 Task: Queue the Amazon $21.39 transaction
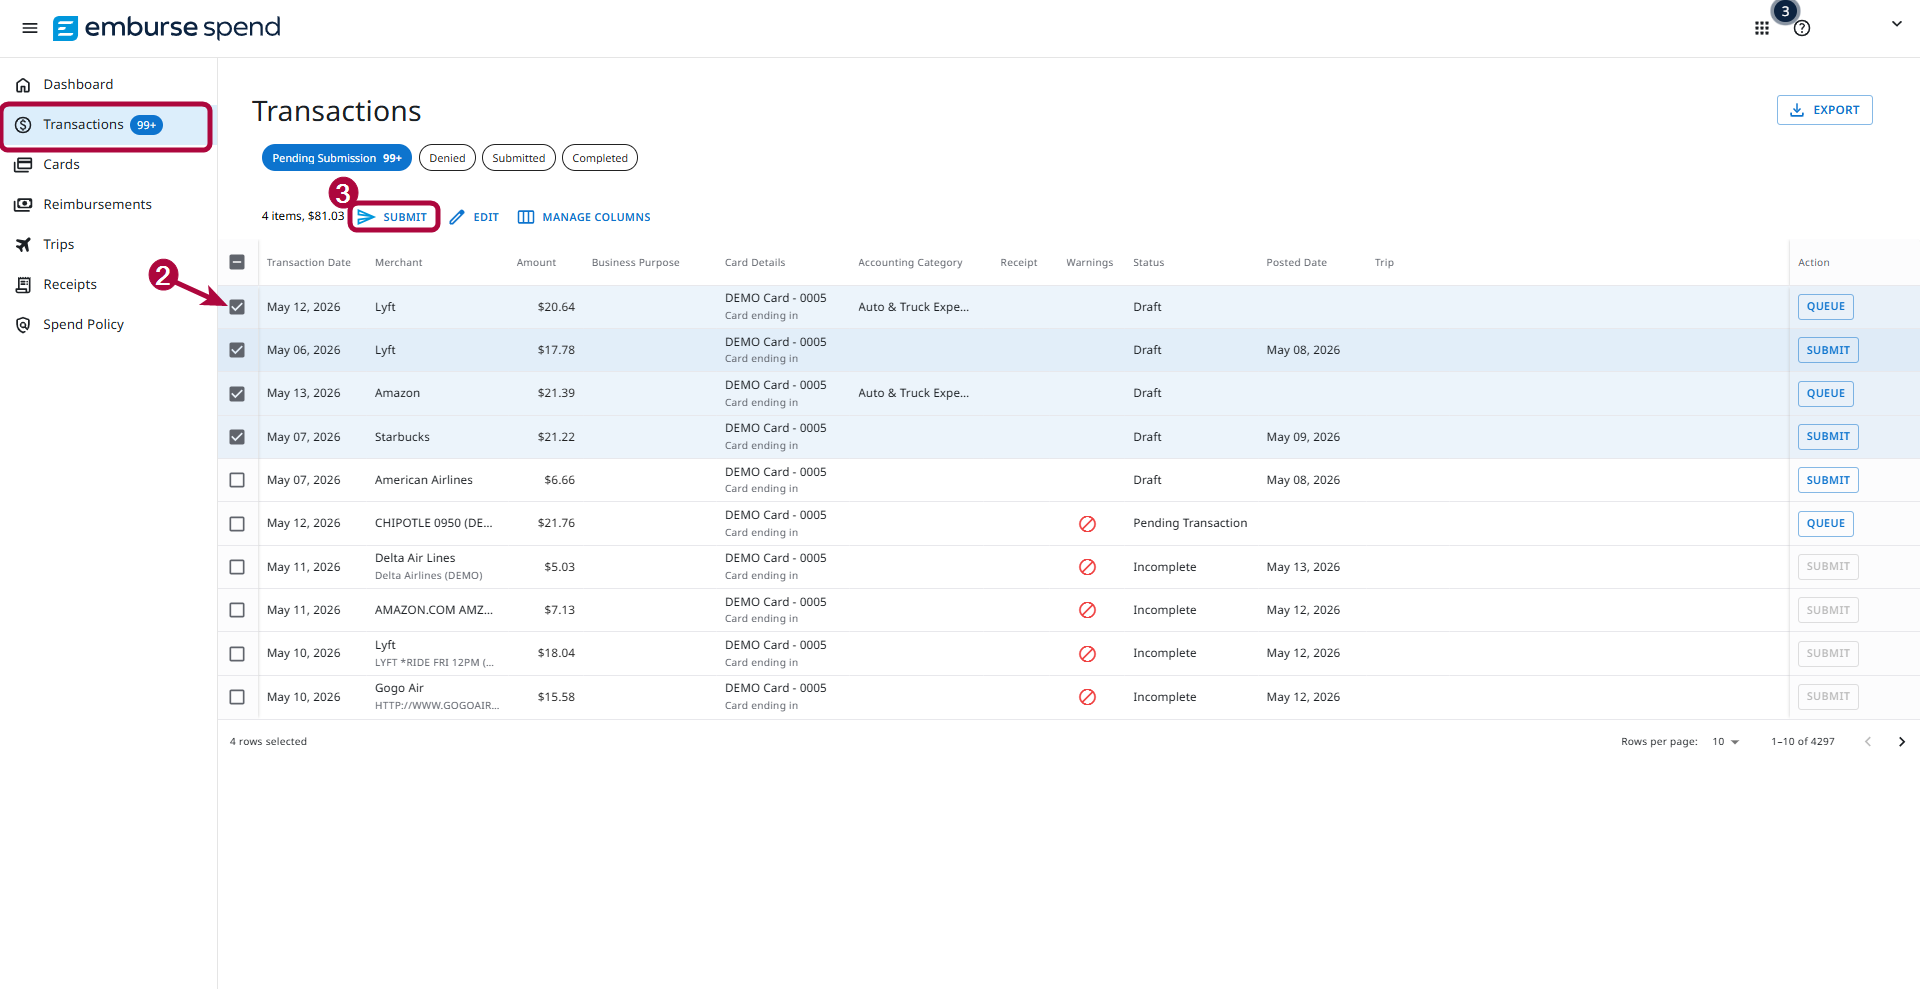tap(1825, 394)
